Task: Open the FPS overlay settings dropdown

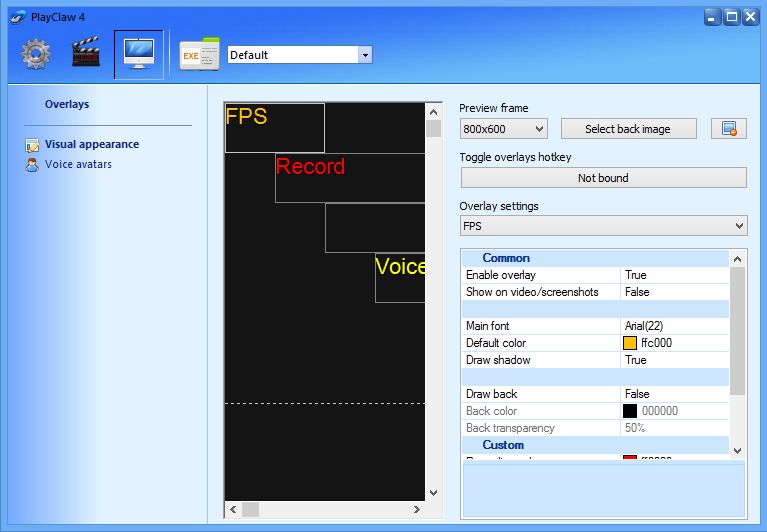Action: pyautogui.click(x=603, y=226)
